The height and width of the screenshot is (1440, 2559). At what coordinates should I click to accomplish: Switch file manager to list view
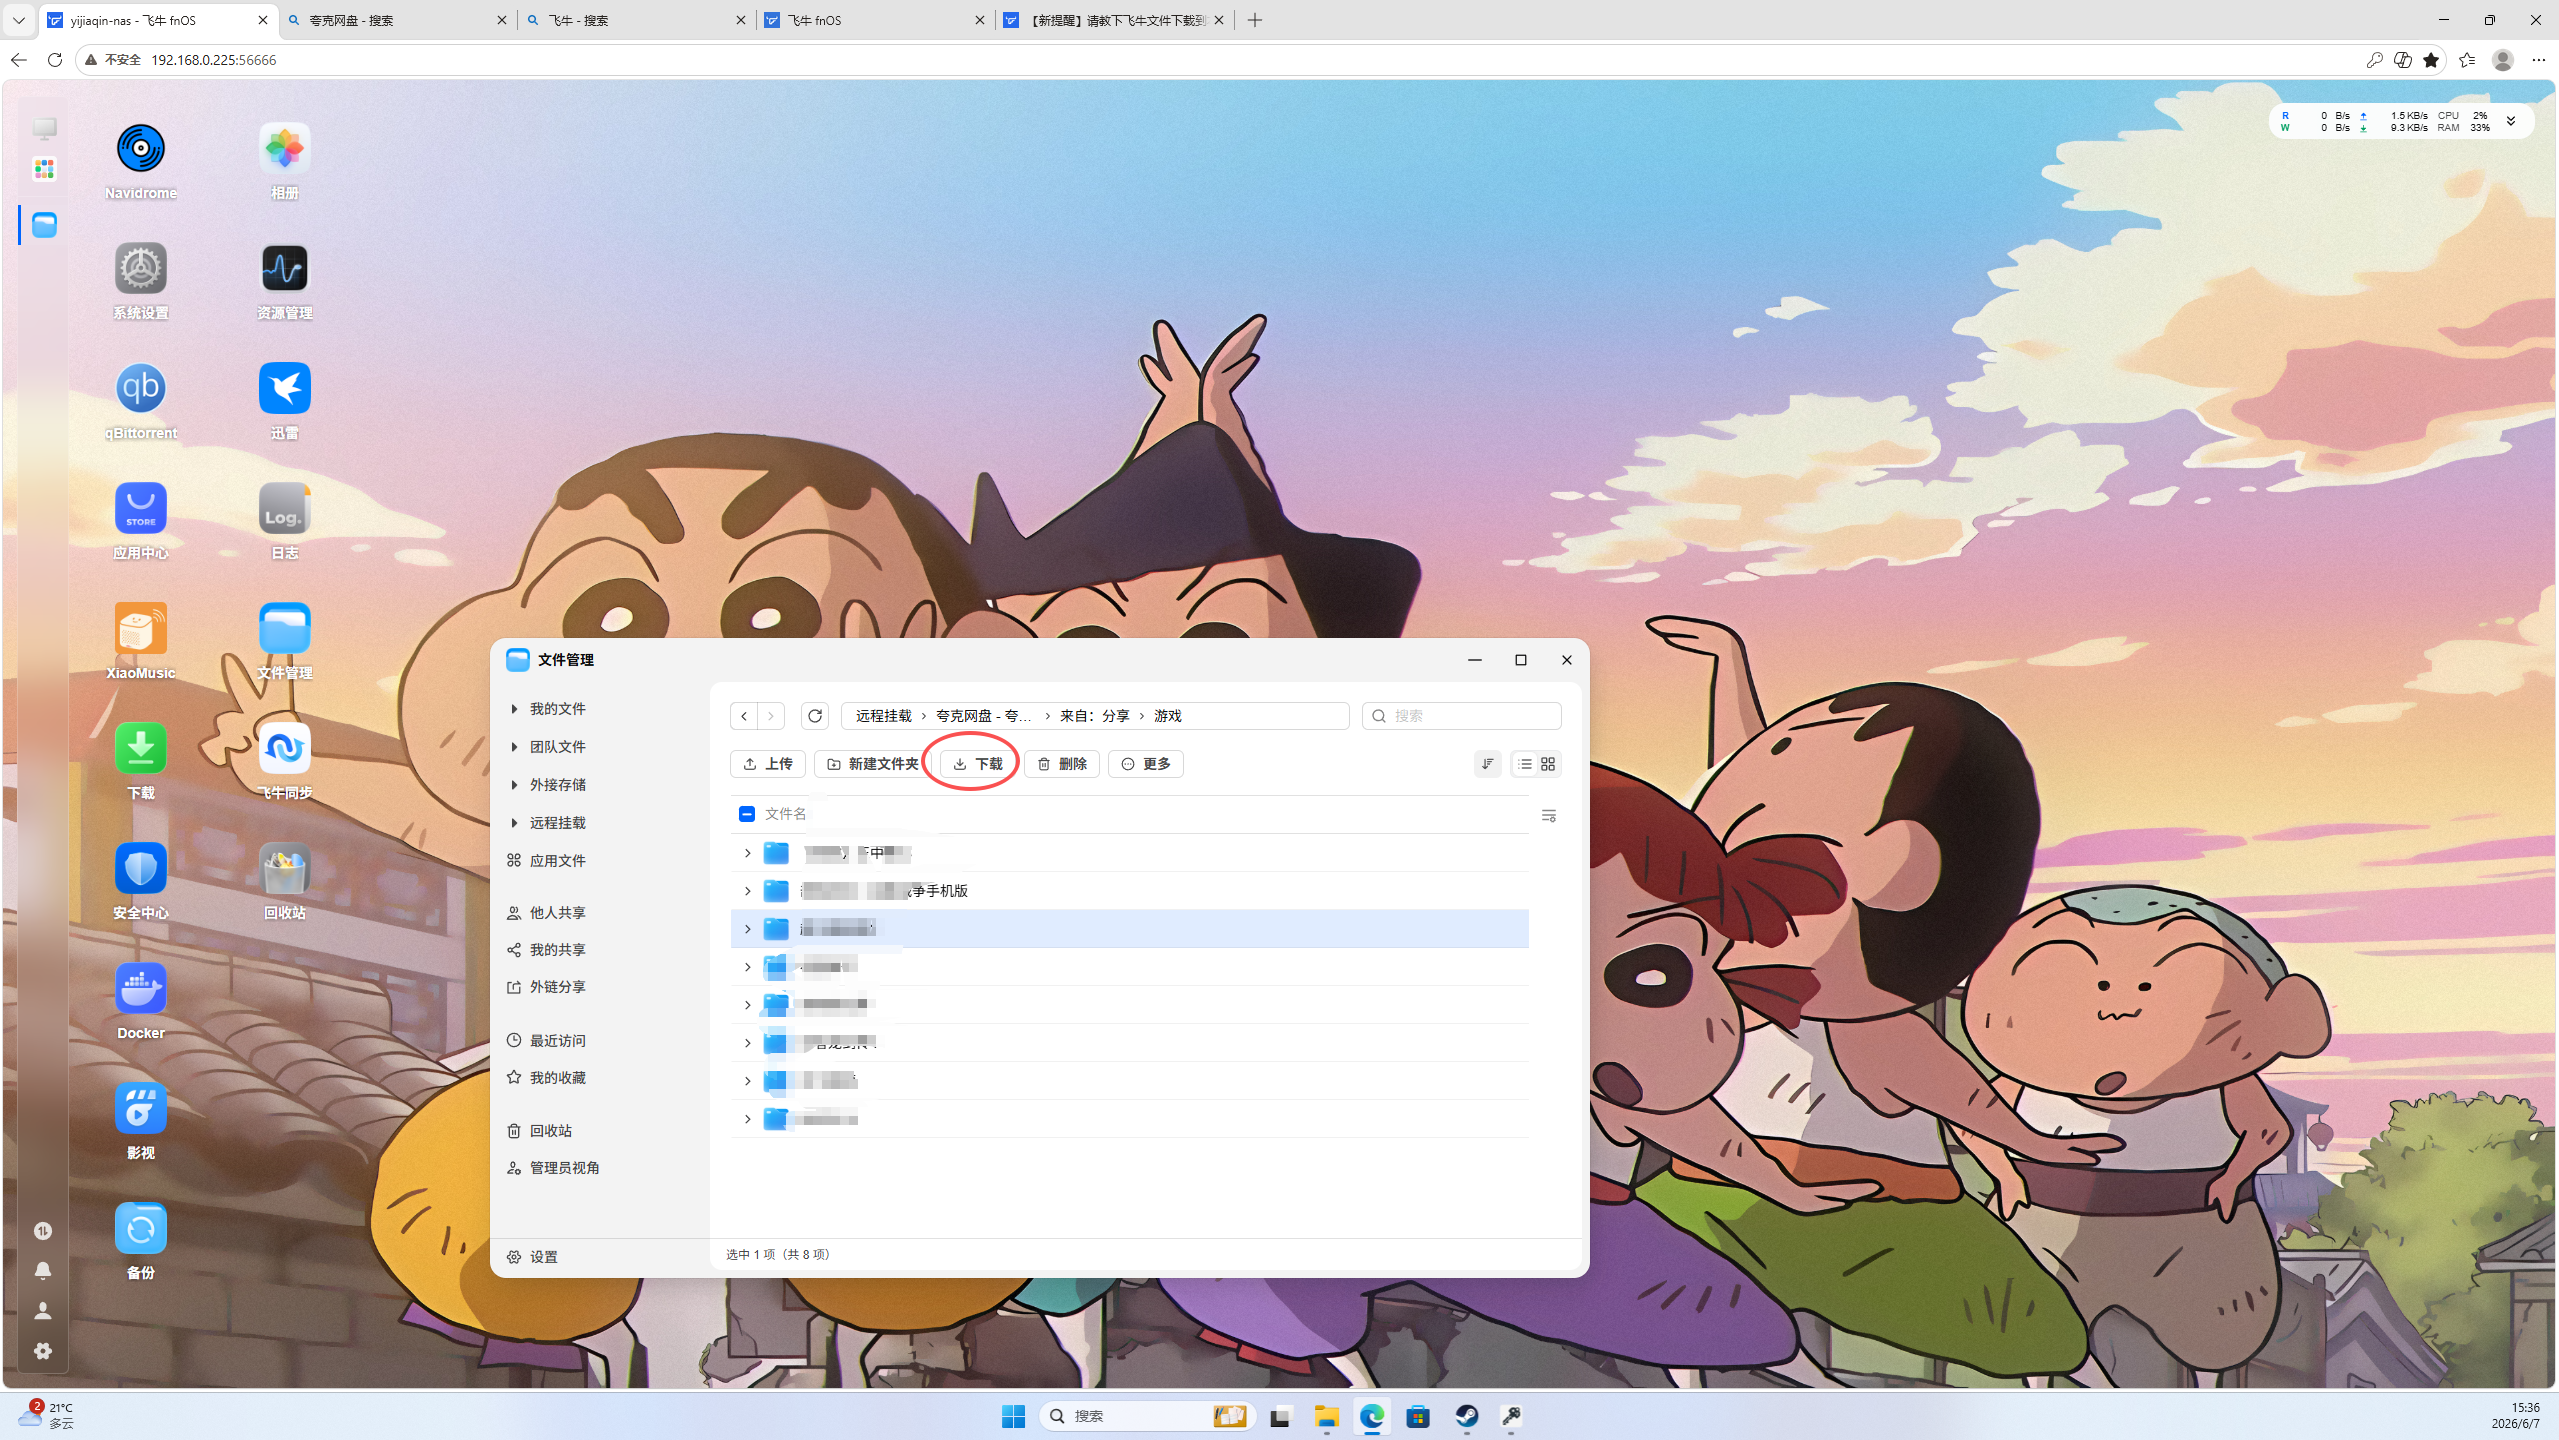[x=1525, y=764]
